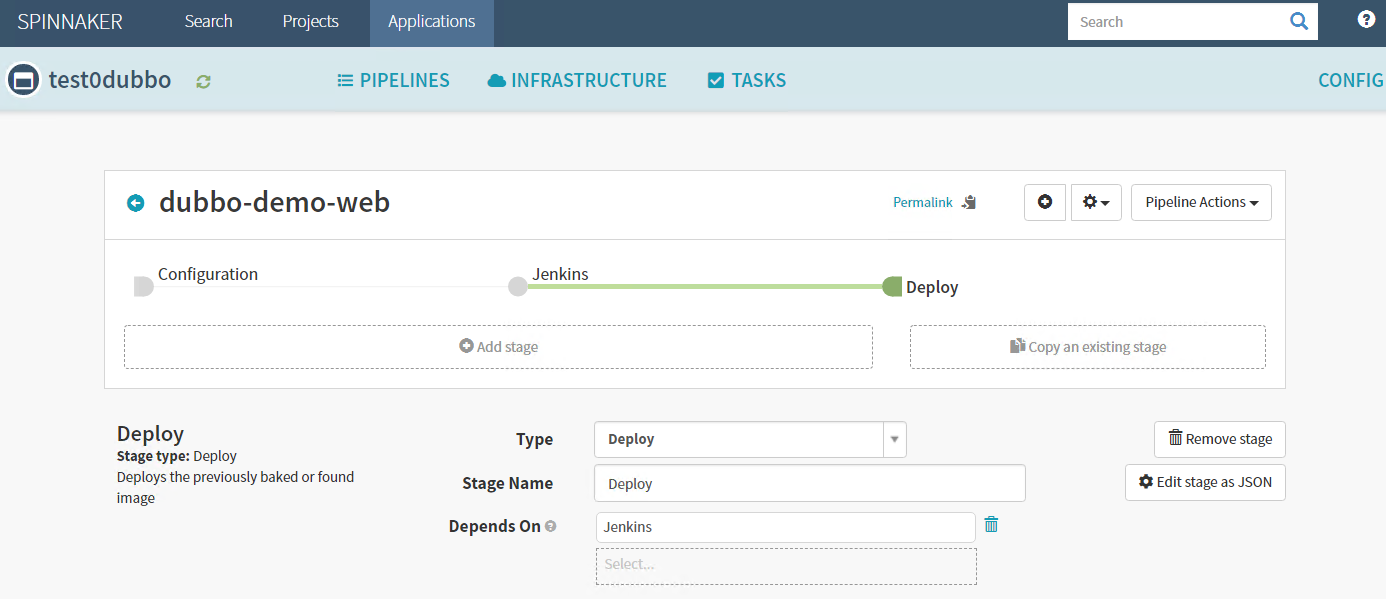Expand the Pipeline Actions dropdown
Screen dimensions: 1386x599
[1201, 202]
